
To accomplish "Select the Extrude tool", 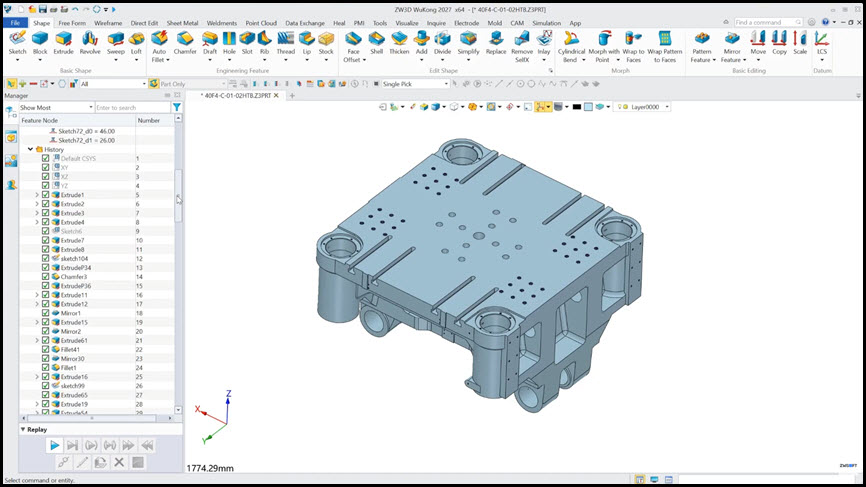I will coord(64,43).
